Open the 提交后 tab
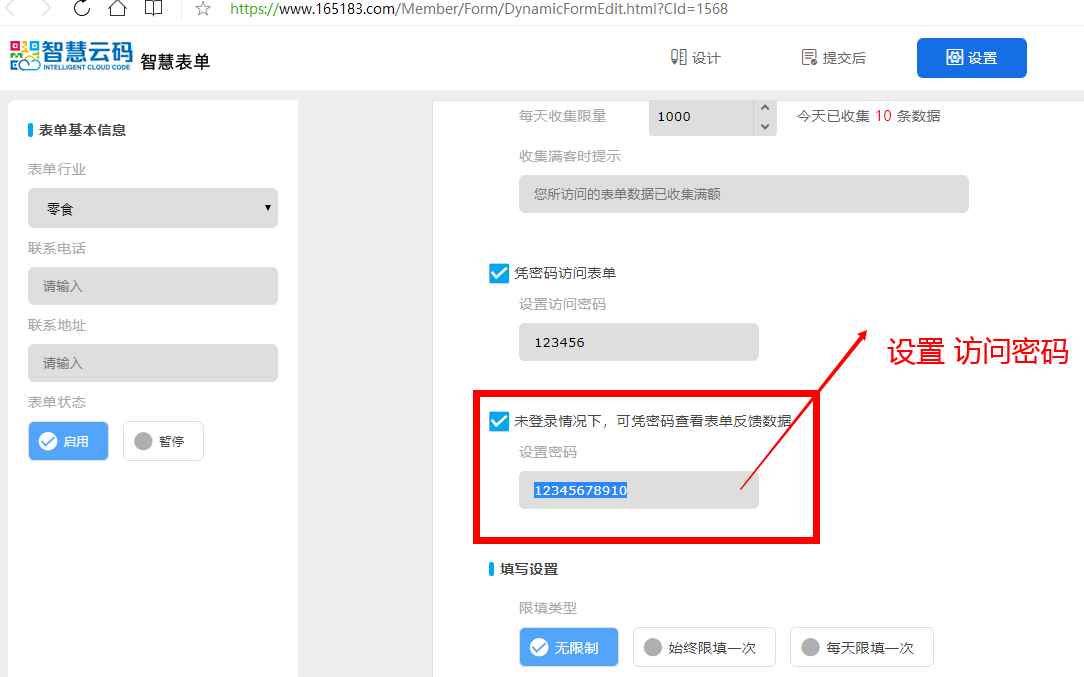This screenshot has width=1084, height=677. coord(833,58)
